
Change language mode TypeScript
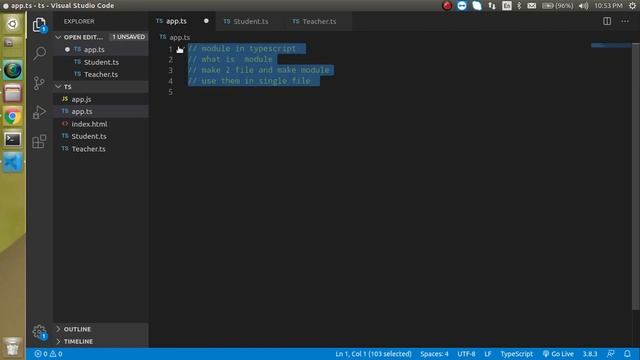pos(516,354)
